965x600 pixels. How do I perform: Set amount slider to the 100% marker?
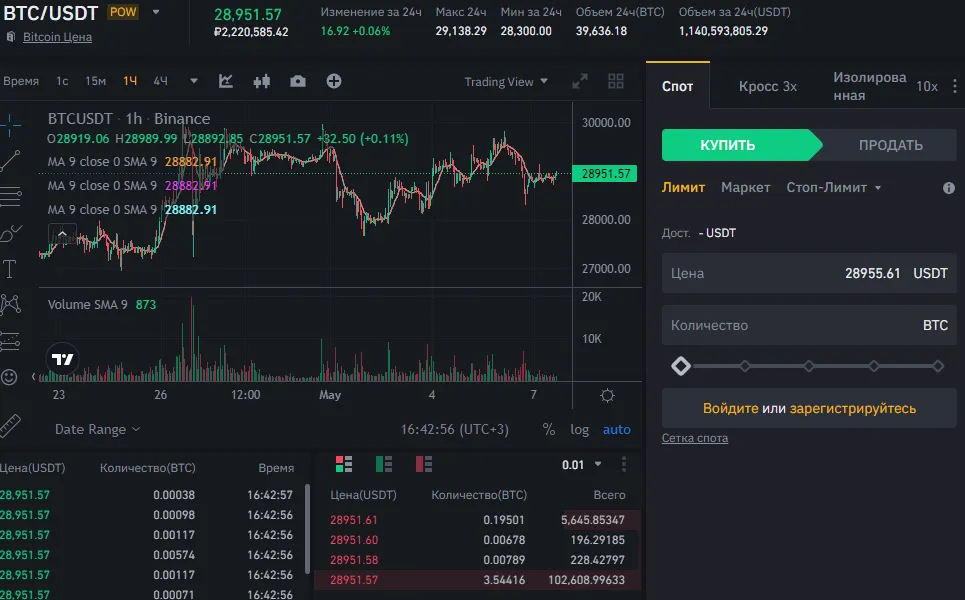click(x=938, y=366)
